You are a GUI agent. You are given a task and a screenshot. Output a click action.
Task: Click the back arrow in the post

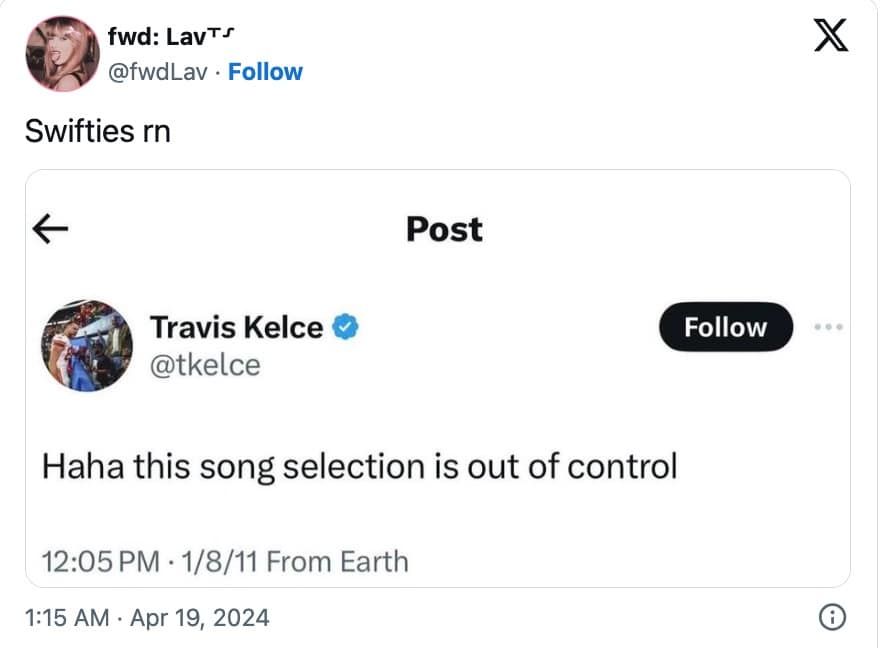tap(50, 230)
